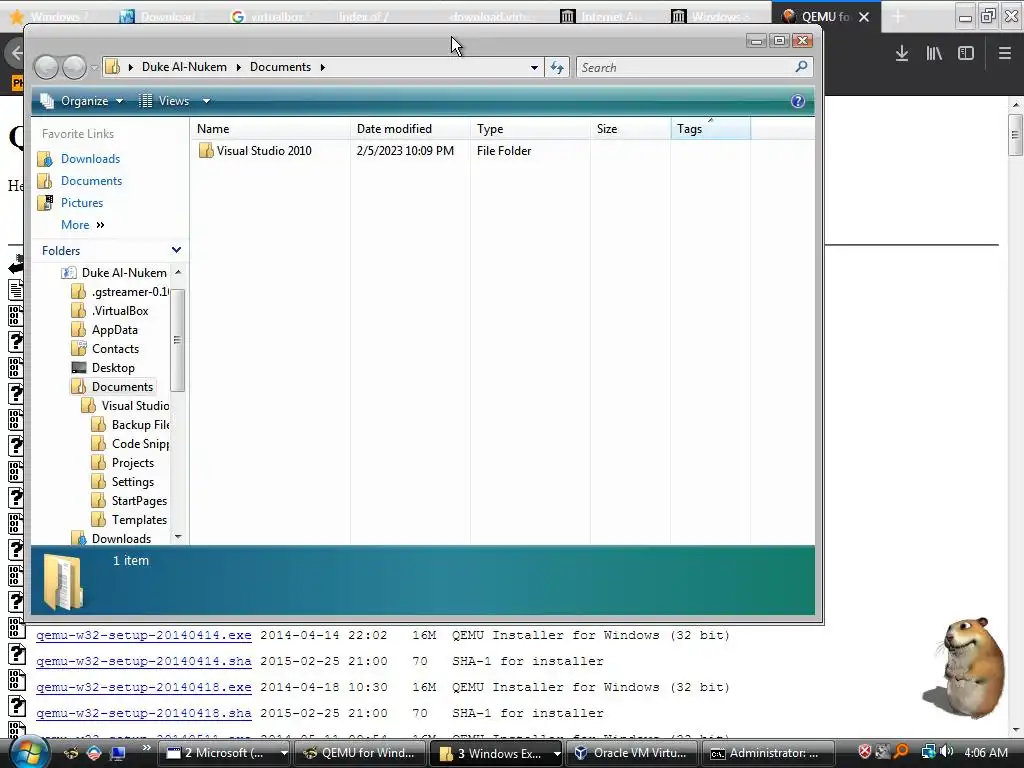Open qemu-w32-setup-20140418.sha link

[144, 713]
